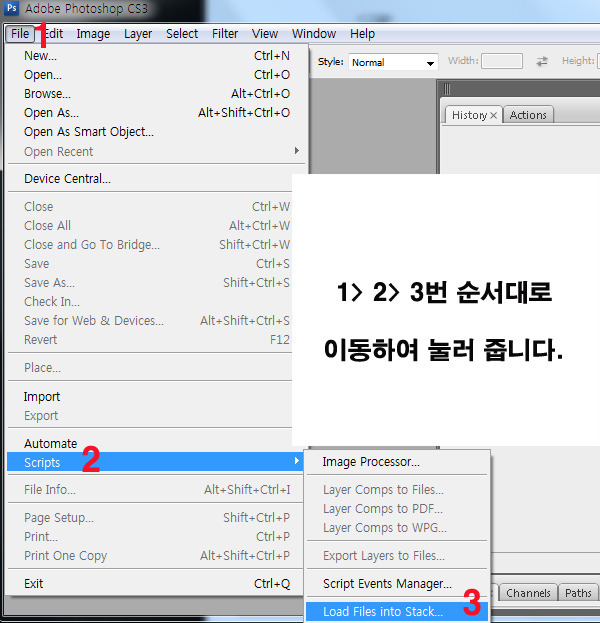Click the history panel grip handle
This screenshot has width=600, height=623.
coord(447,89)
